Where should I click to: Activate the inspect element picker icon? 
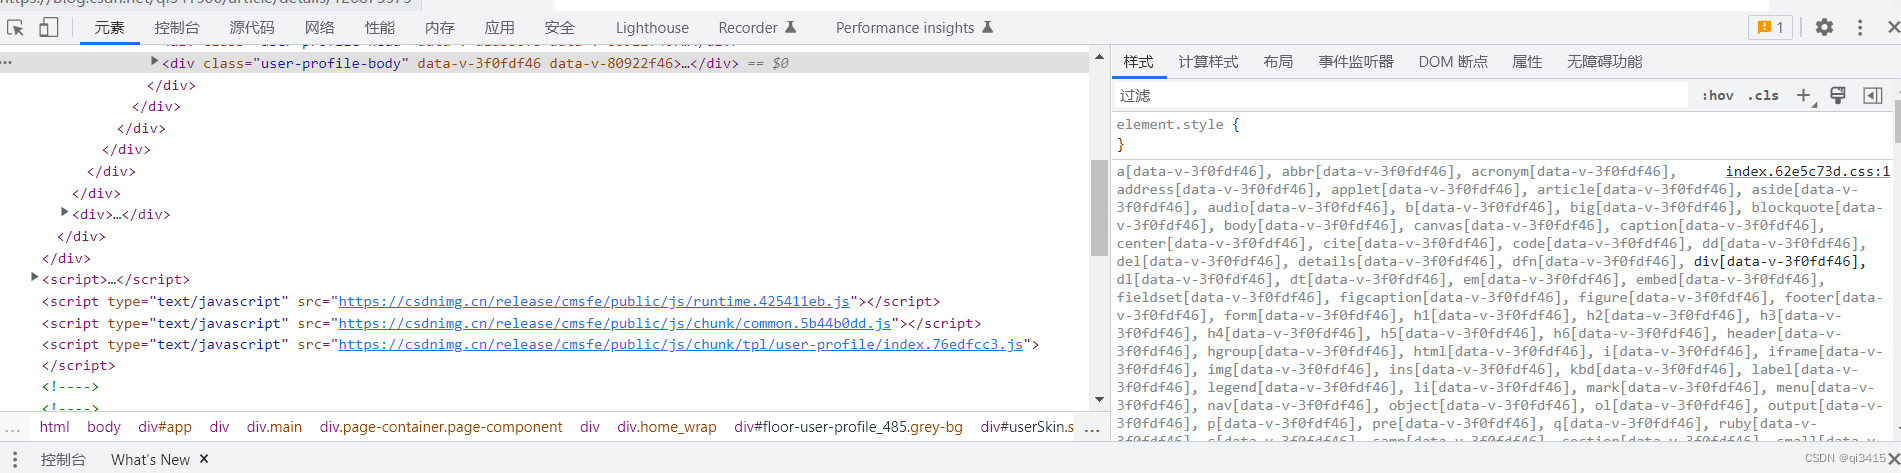(15, 28)
